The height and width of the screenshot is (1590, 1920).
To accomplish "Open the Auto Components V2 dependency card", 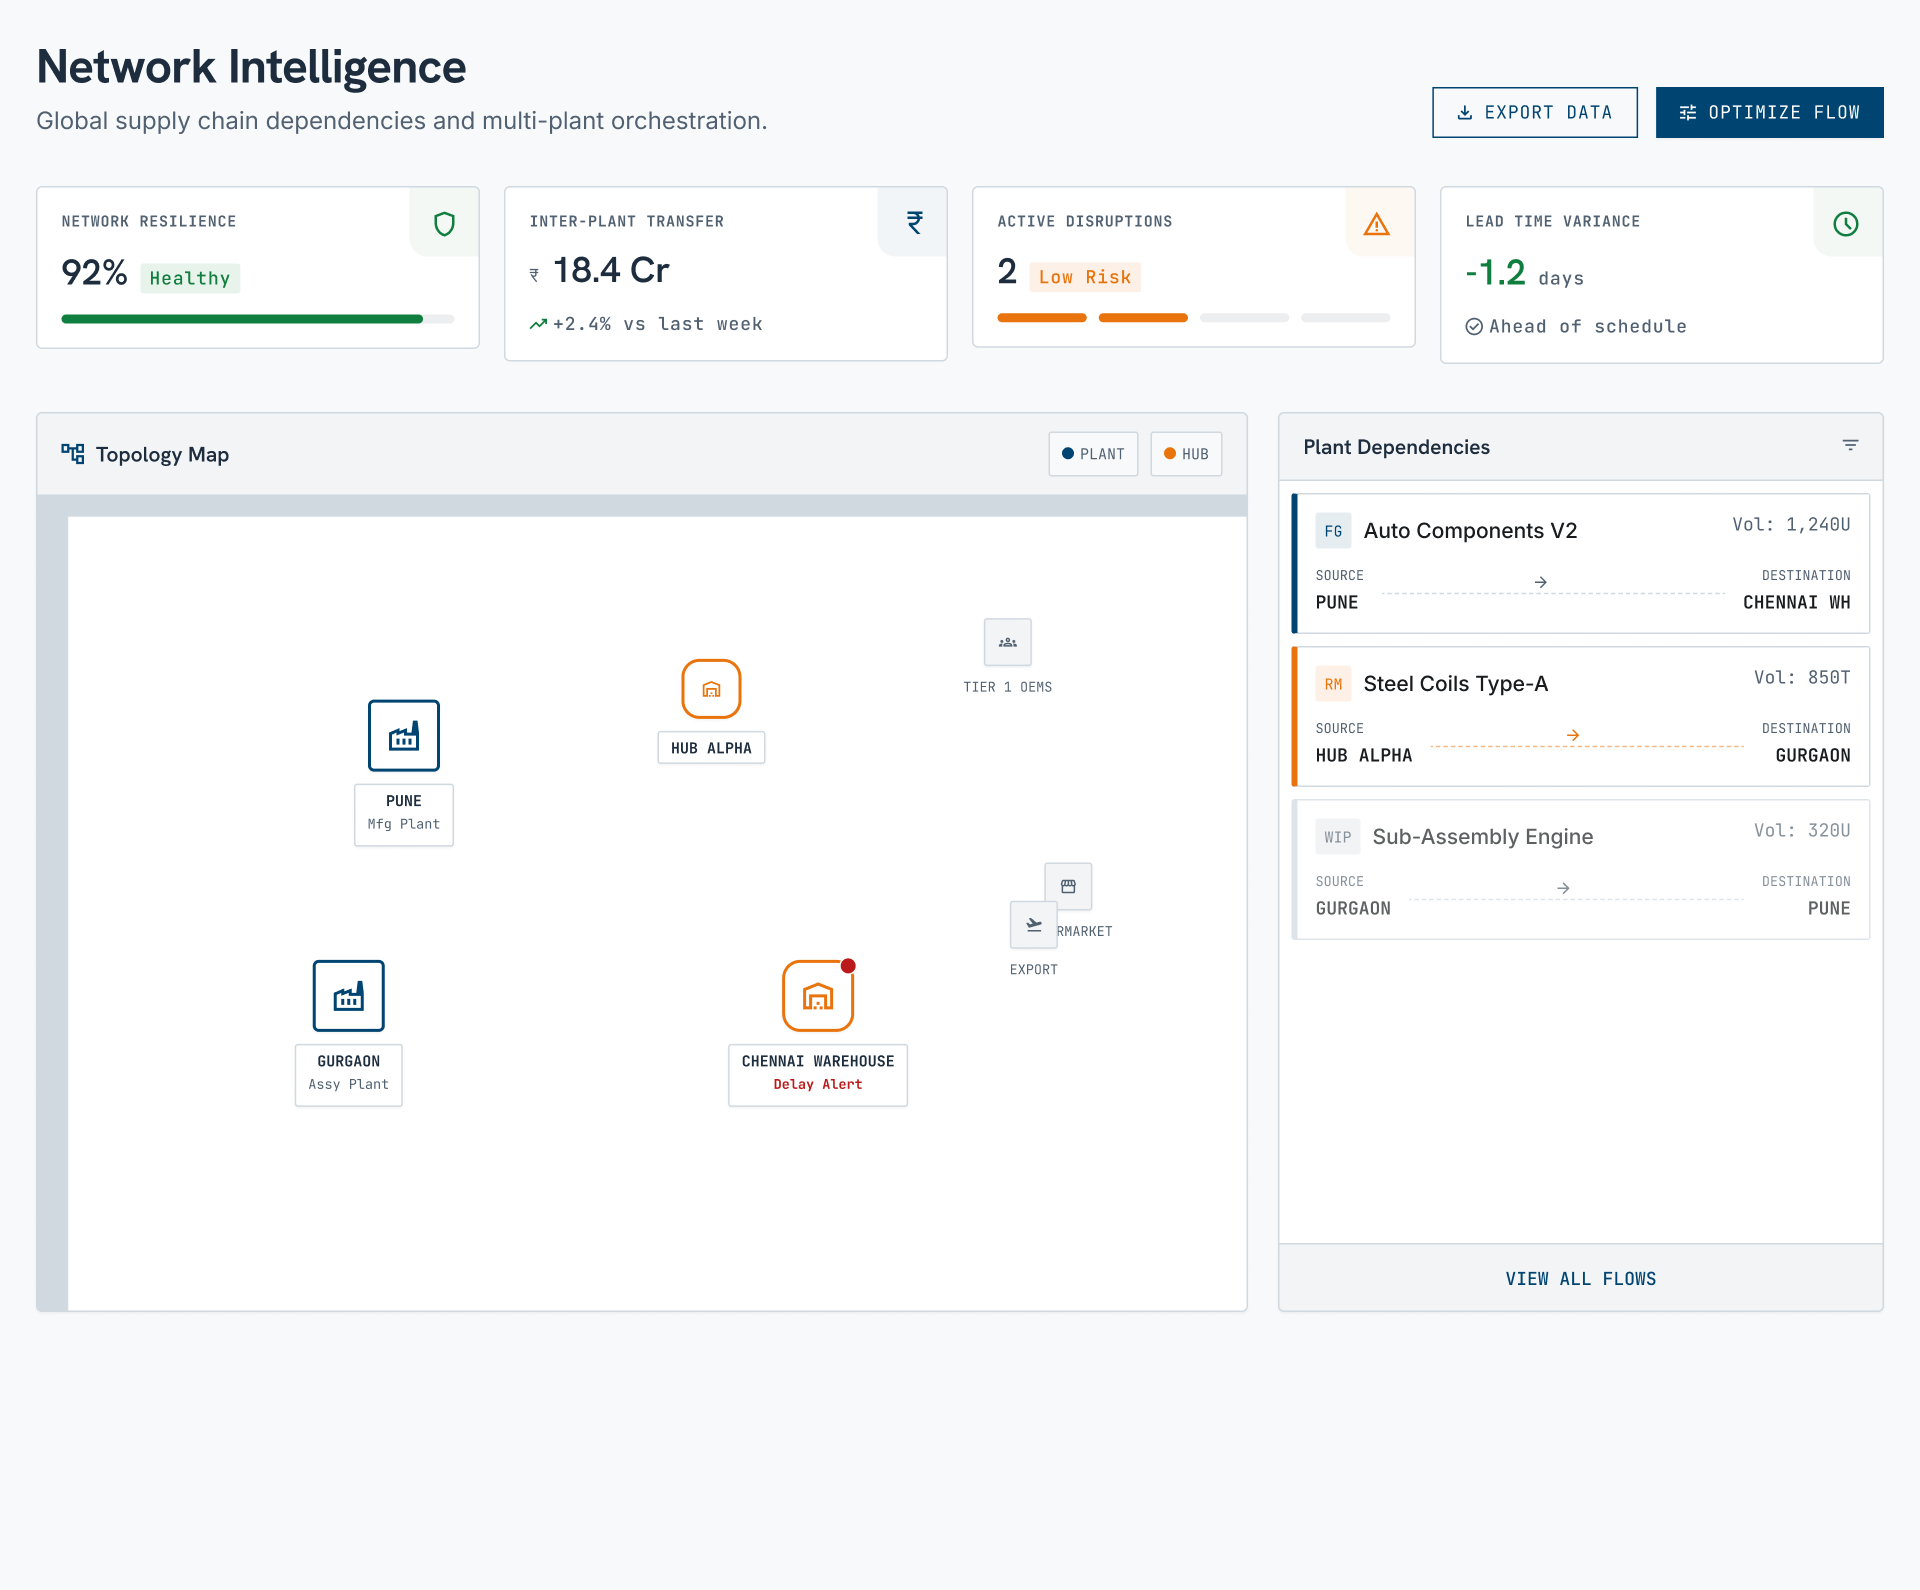I will 1581,563.
